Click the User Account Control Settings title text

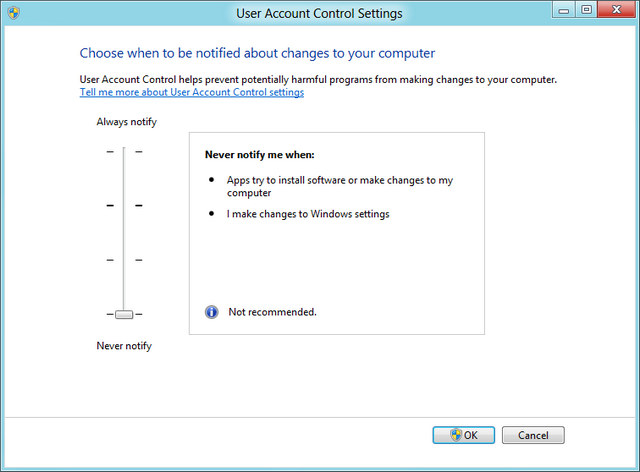tap(319, 13)
